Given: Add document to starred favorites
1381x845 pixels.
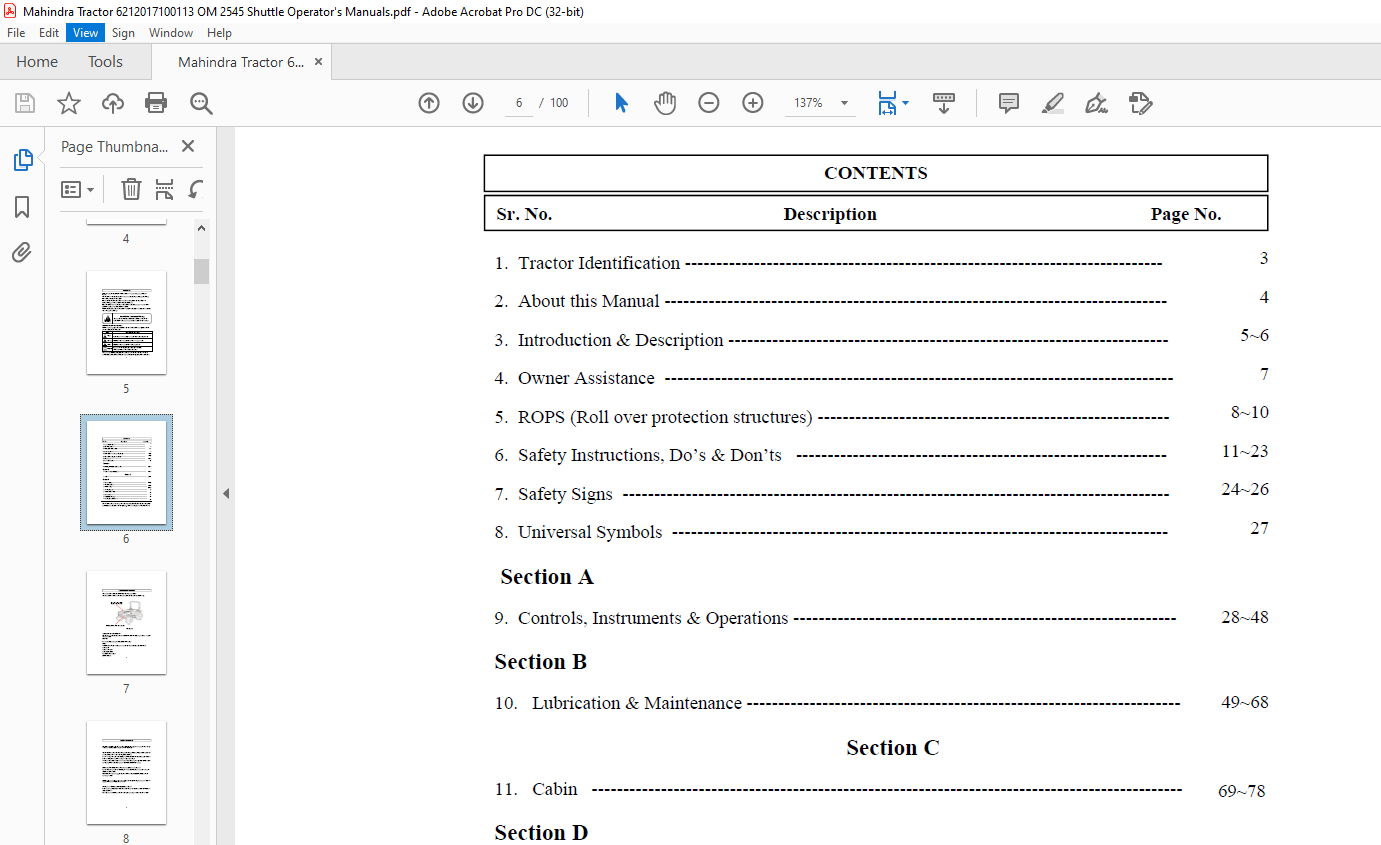Looking at the screenshot, I should point(68,103).
